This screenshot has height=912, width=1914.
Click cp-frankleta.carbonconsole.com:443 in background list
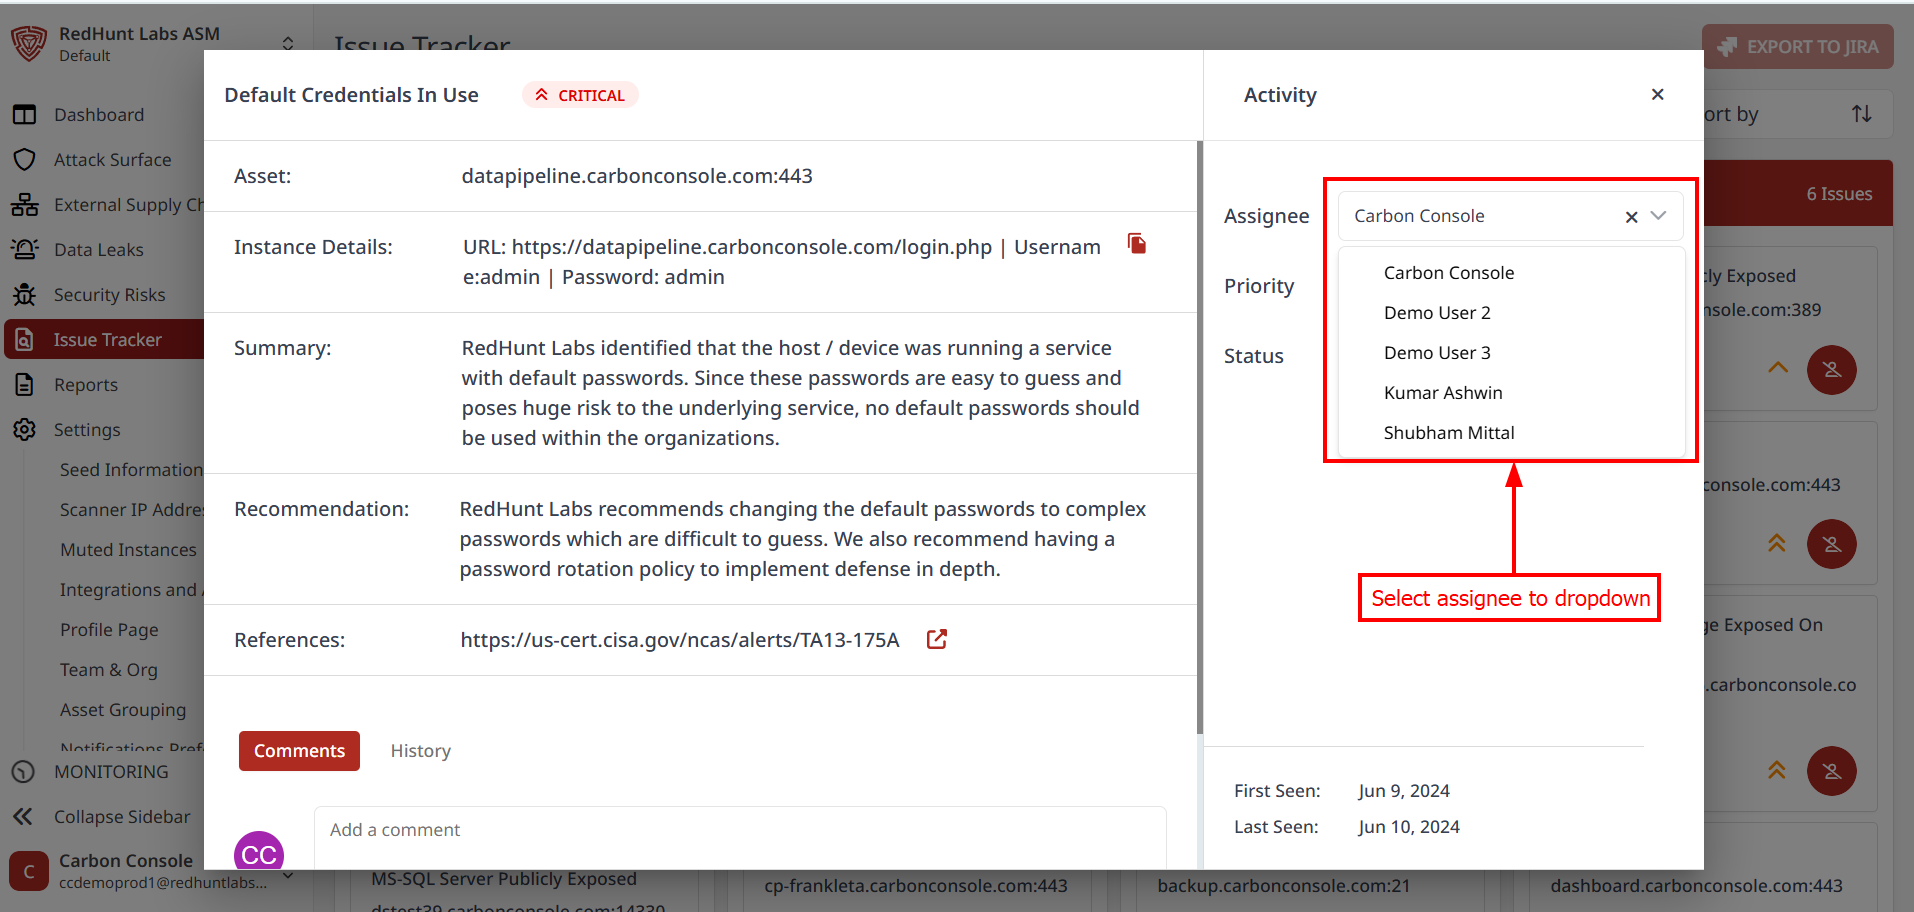click(x=915, y=886)
